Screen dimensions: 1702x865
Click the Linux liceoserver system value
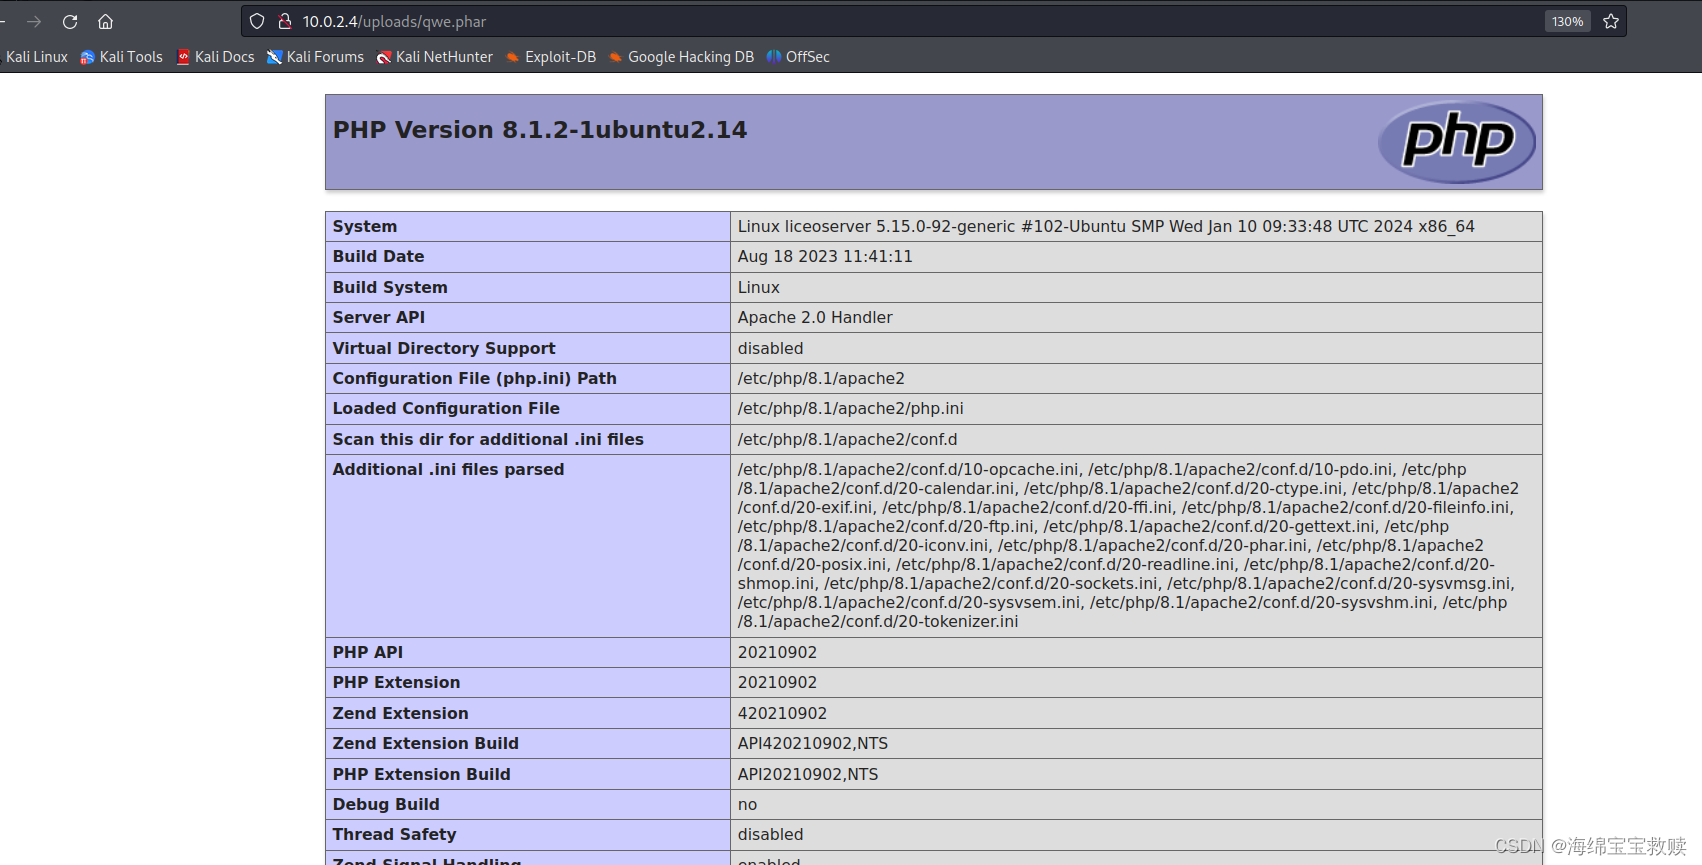point(1106,227)
